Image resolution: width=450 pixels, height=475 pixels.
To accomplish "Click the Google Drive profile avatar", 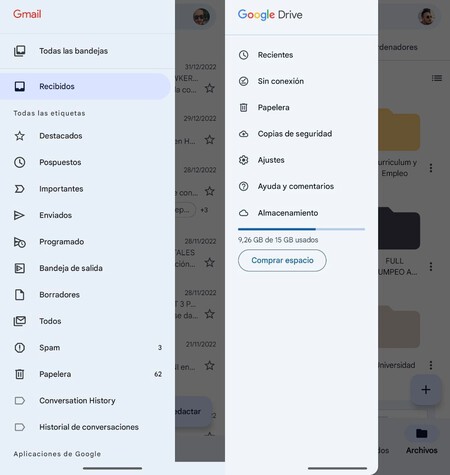I will [x=426, y=16].
